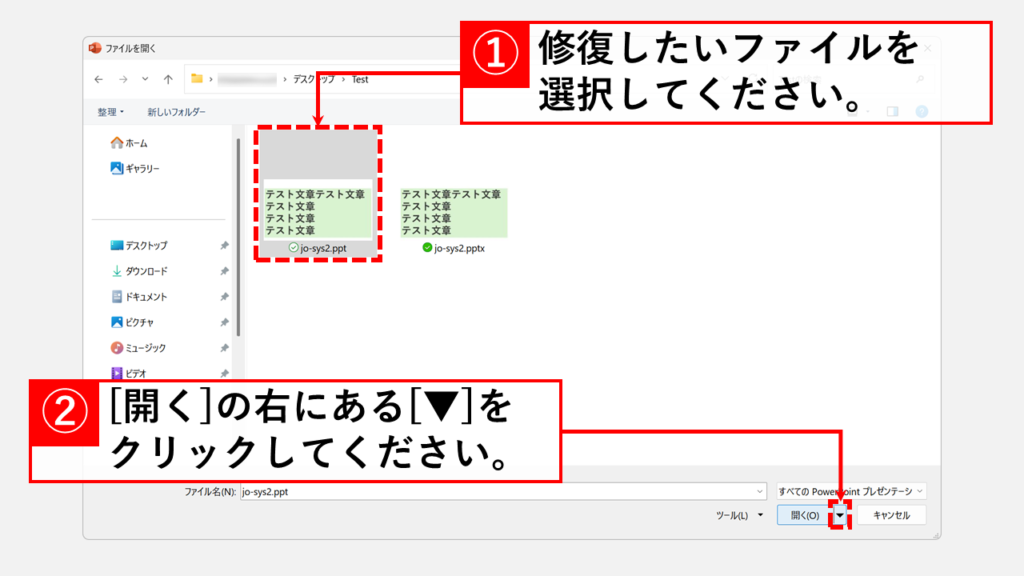Expand the chevron just before デスクトップ in the path
Image resolution: width=1024 pixels, height=576 pixels.
click(x=285, y=79)
